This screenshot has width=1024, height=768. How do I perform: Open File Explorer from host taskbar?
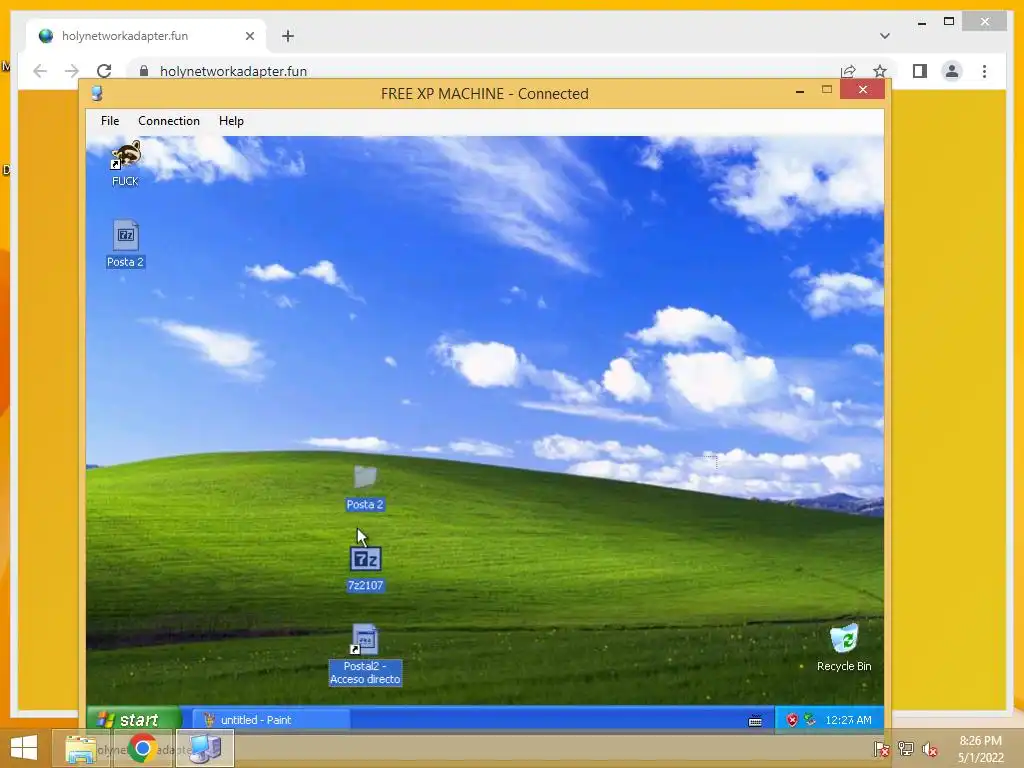(x=81, y=749)
